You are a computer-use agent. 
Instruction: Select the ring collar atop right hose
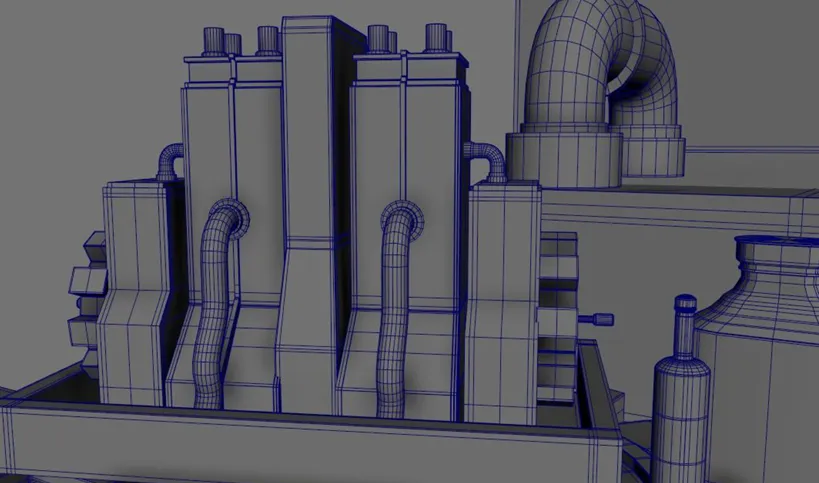tap(405, 219)
